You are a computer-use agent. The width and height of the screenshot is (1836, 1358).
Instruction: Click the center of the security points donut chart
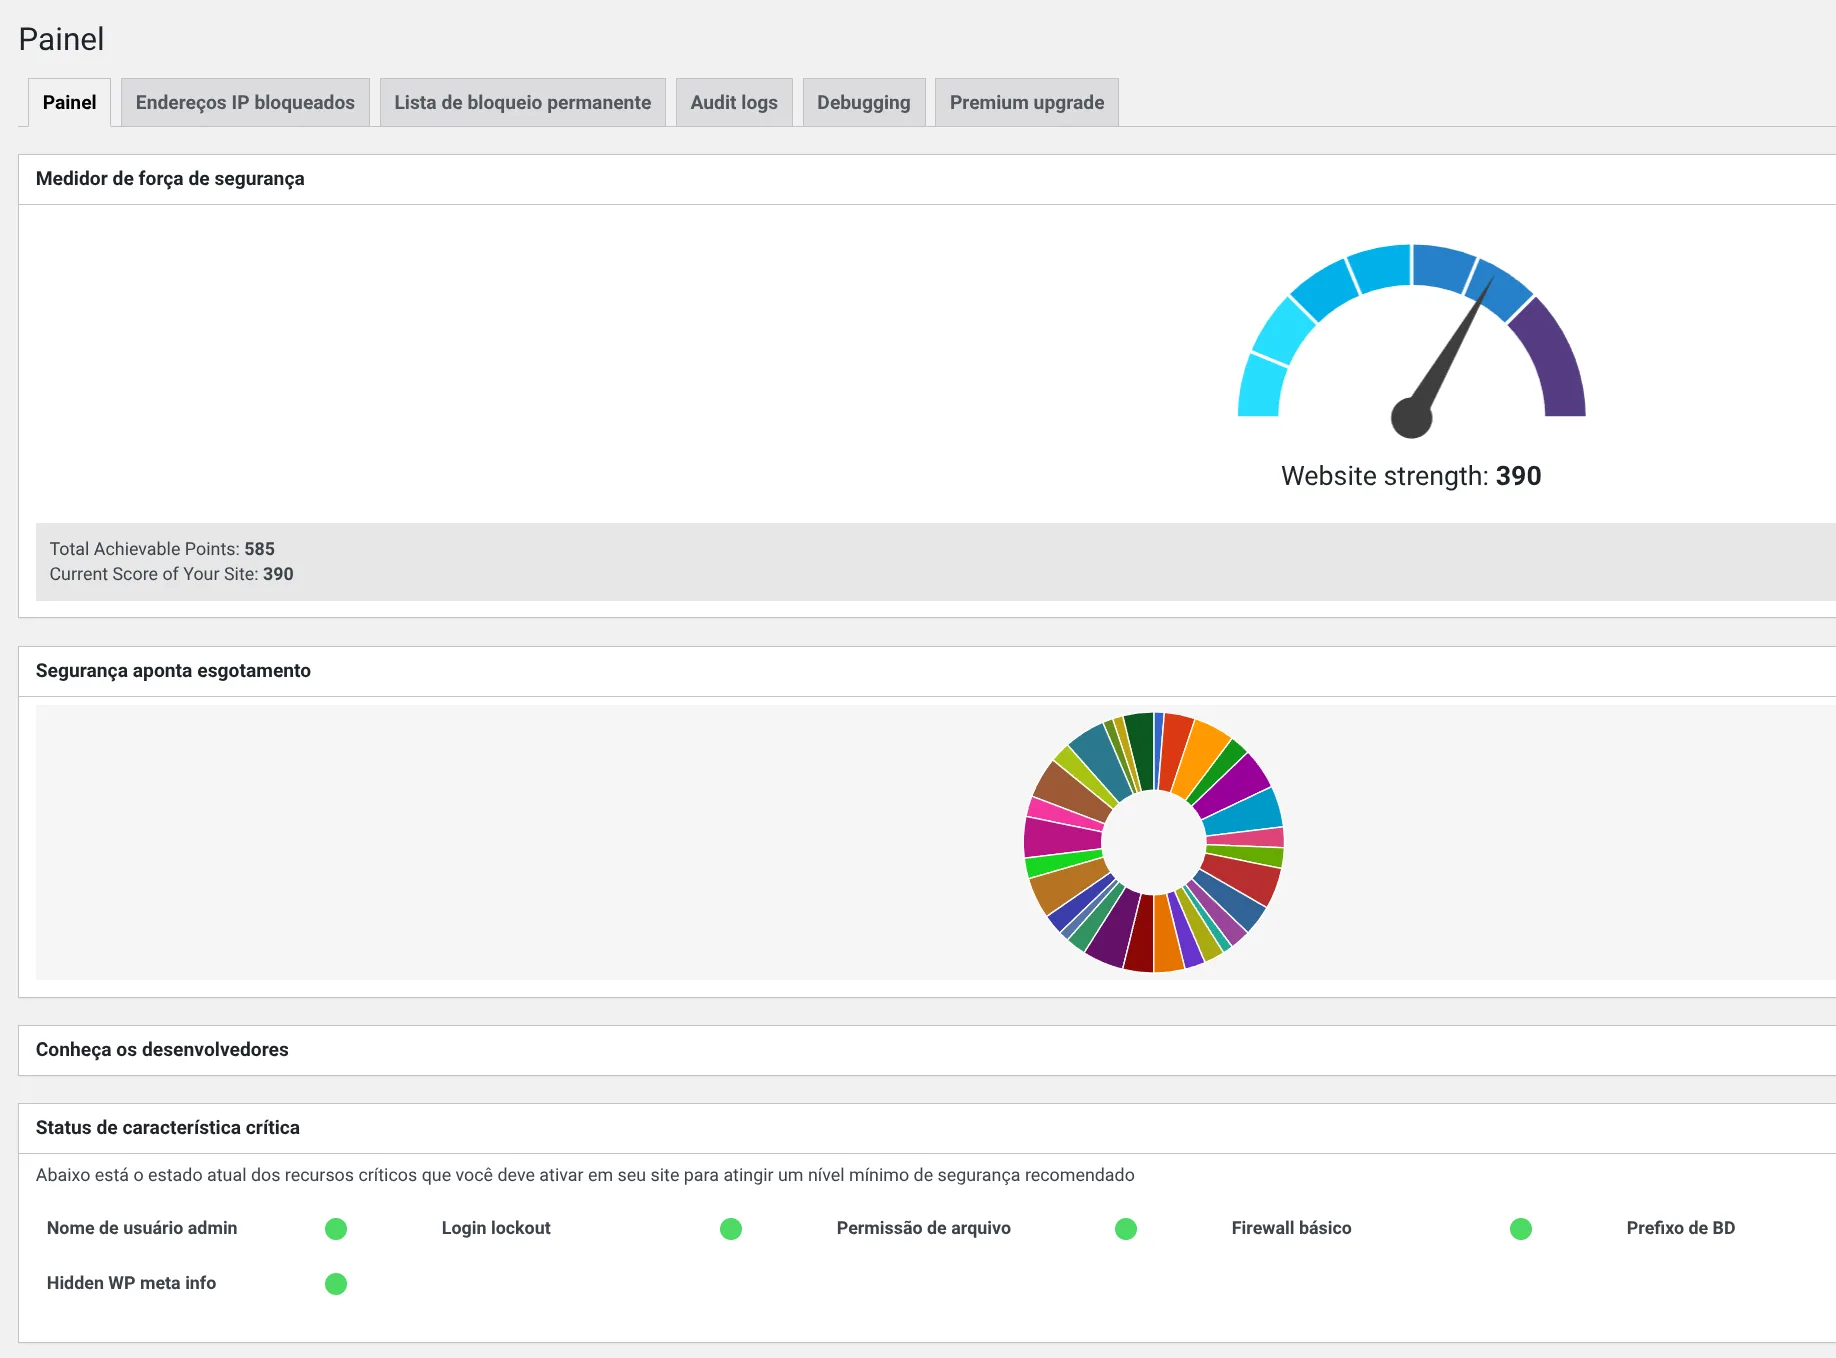coord(1152,845)
